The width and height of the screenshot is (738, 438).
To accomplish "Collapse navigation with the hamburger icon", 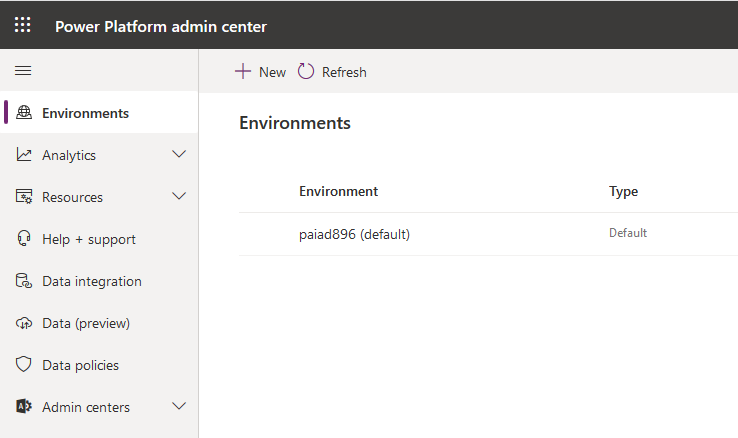I will pyautogui.click(x=22, y=71).
